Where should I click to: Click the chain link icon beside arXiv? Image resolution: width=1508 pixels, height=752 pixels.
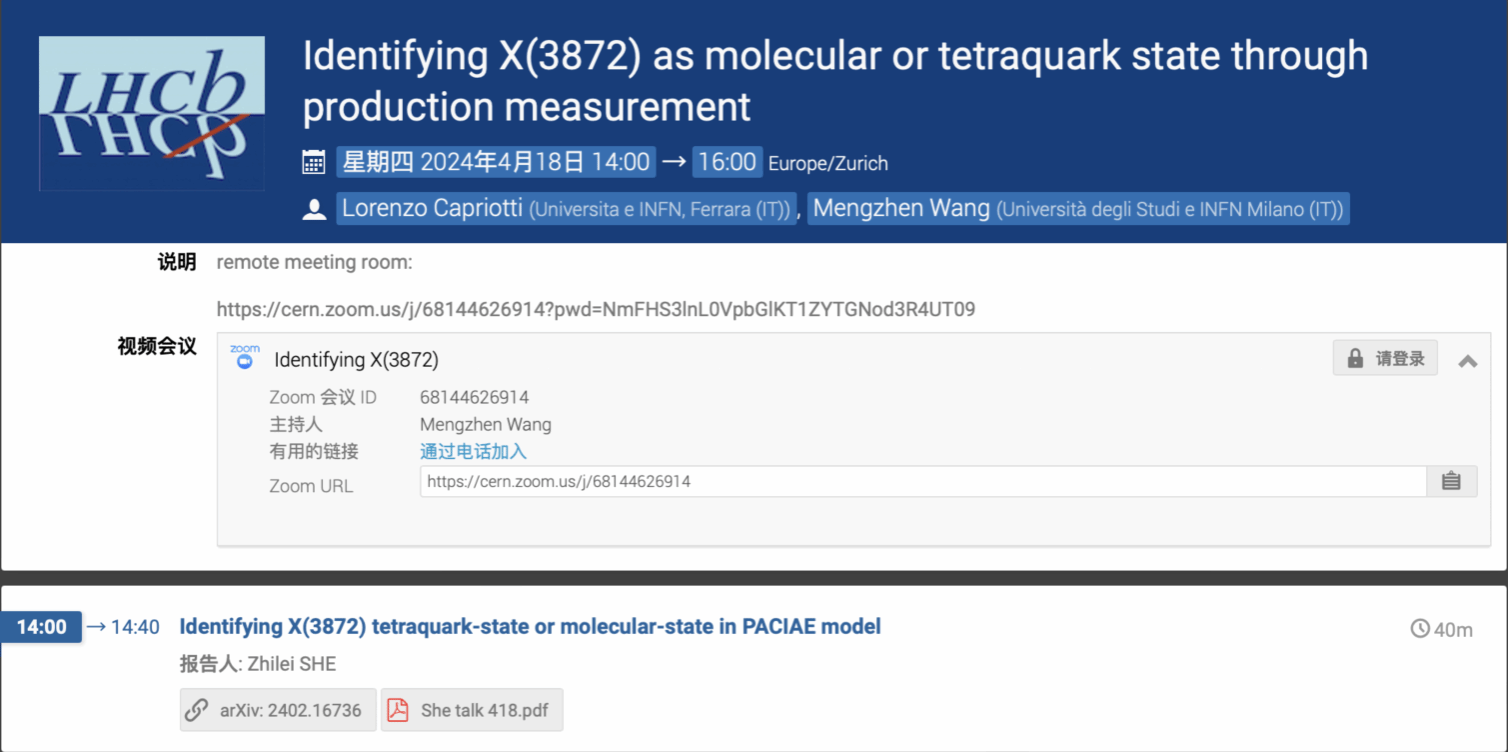[197, 710]
